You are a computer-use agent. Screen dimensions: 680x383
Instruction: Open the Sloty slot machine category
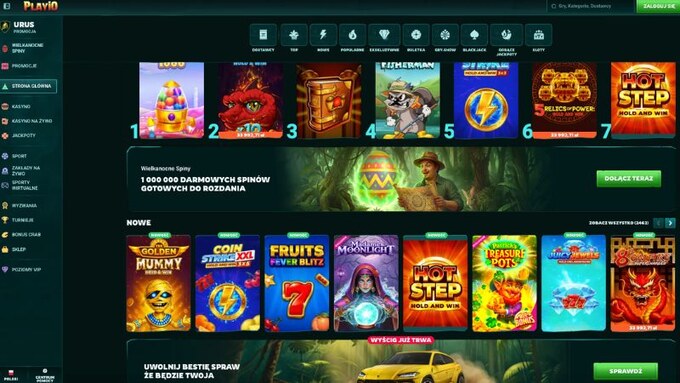(x=539, y=35)
